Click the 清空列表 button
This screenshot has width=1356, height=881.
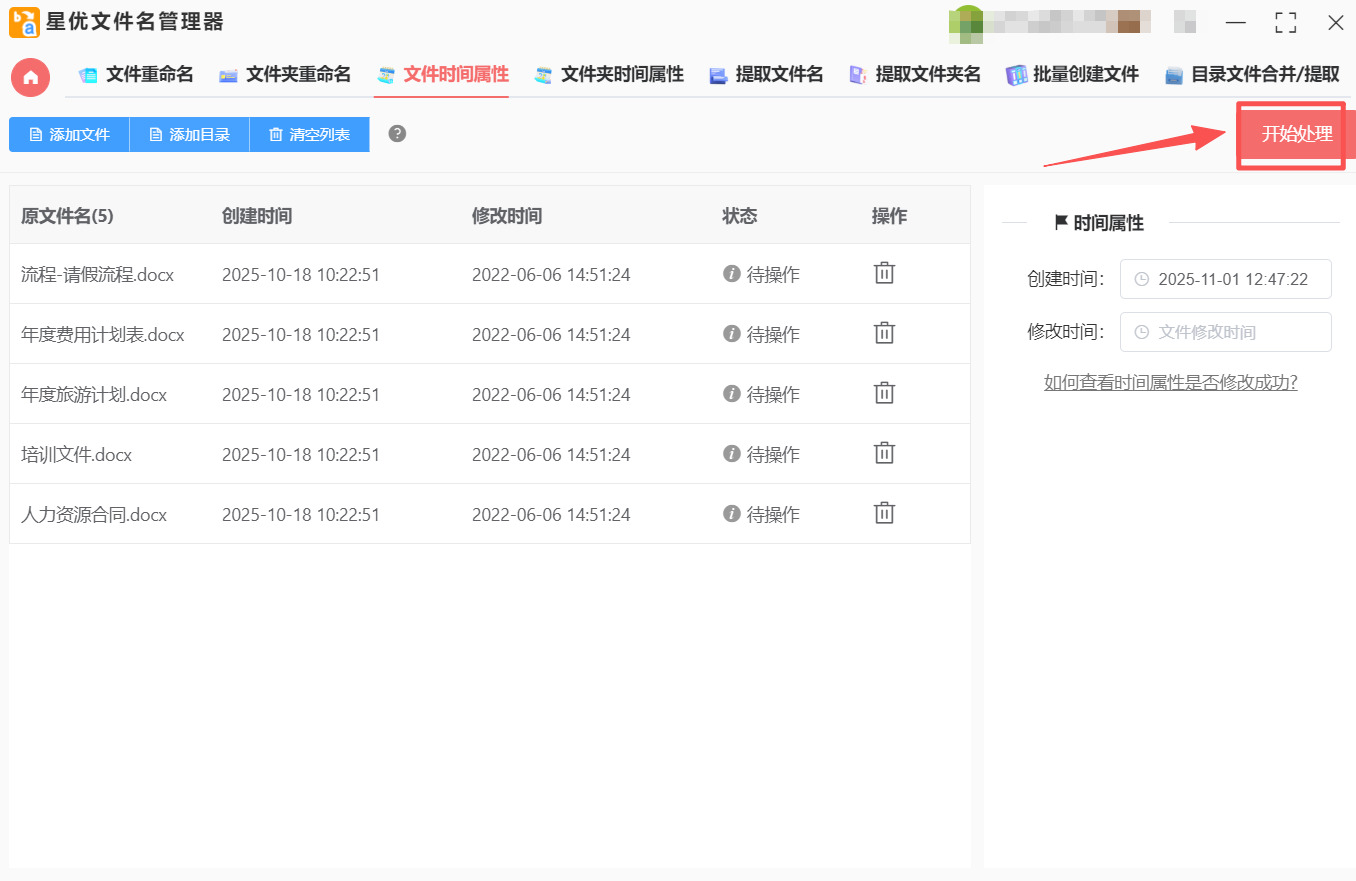(x=309, y=134)
